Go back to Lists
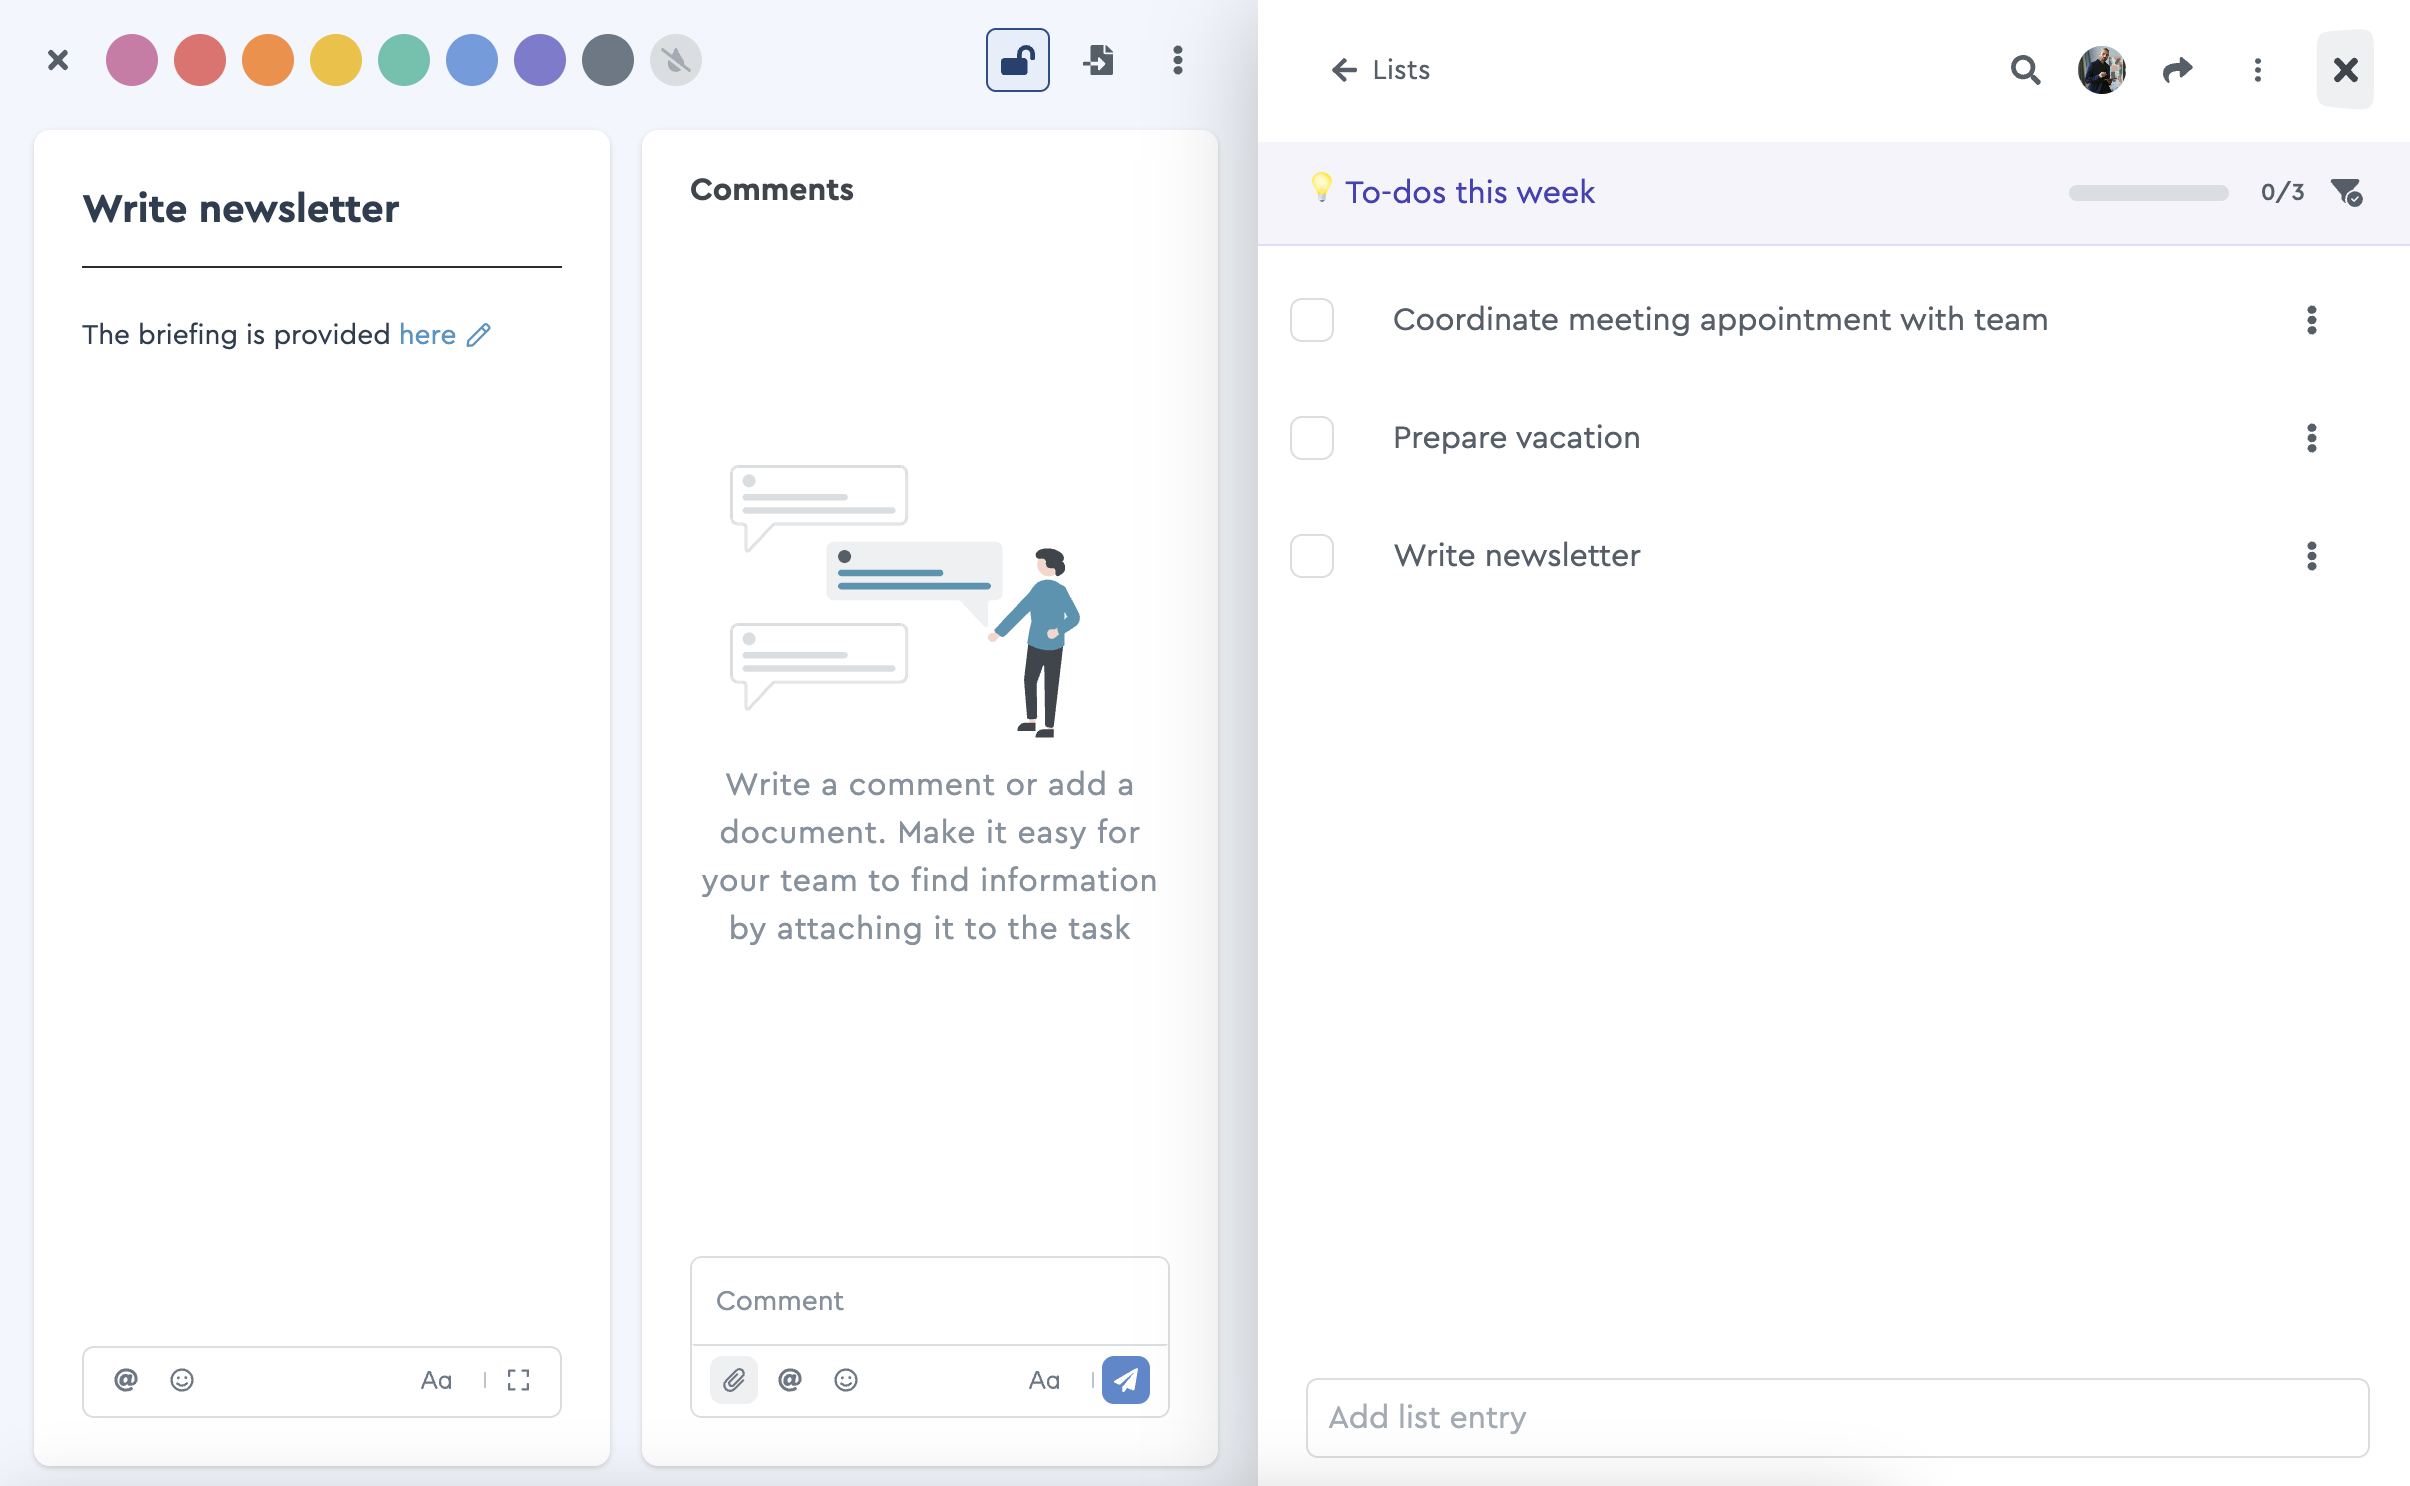The height and width of the screenshot is (1486, 2410). 1381,70
